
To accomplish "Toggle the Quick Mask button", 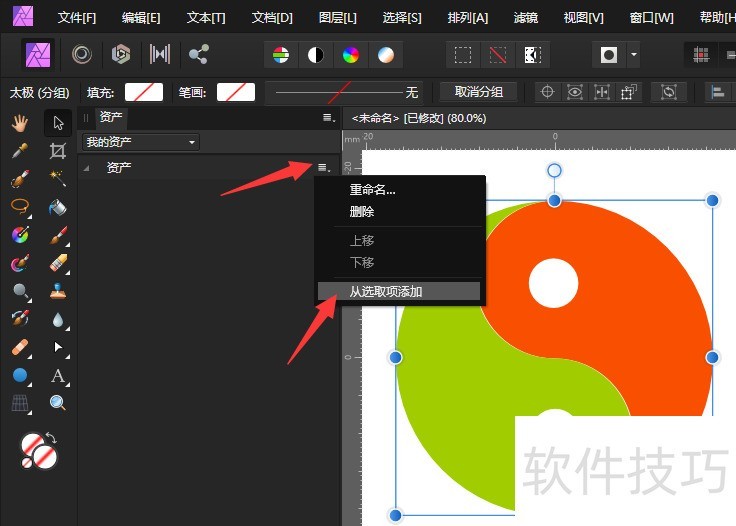I will pyautogui.click(x=609, y=54).
